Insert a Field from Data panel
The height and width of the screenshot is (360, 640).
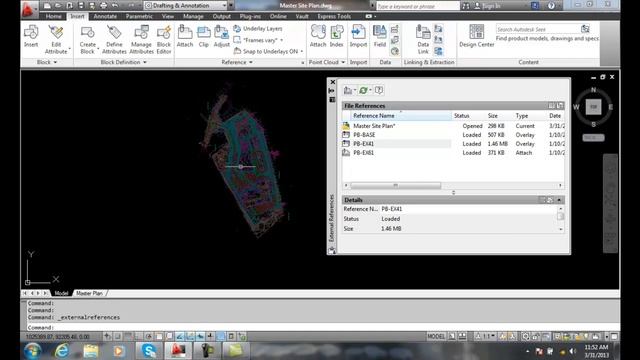point(380,36)
